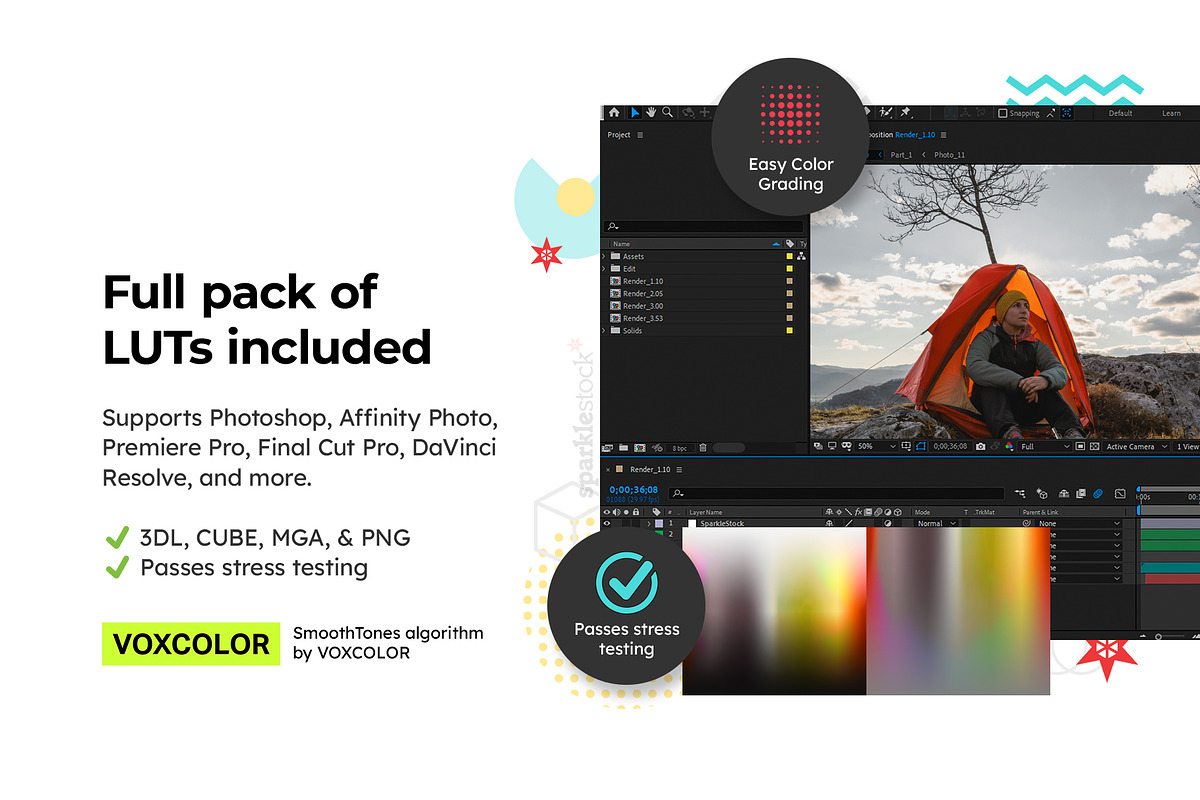The height and width of the screenshot is (800, 1200).
Task: Expand the SparkleStock layer properties
Action: click(649, 523)
